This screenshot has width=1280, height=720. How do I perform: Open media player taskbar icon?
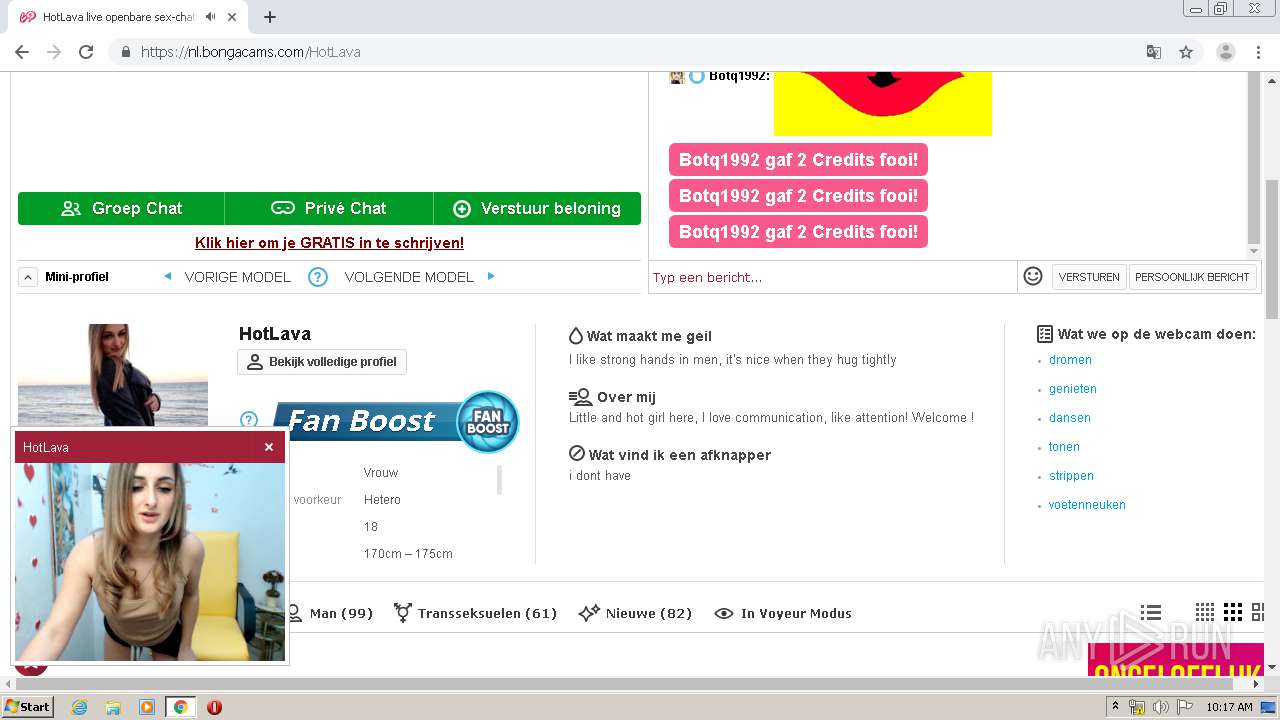[146, 707]
